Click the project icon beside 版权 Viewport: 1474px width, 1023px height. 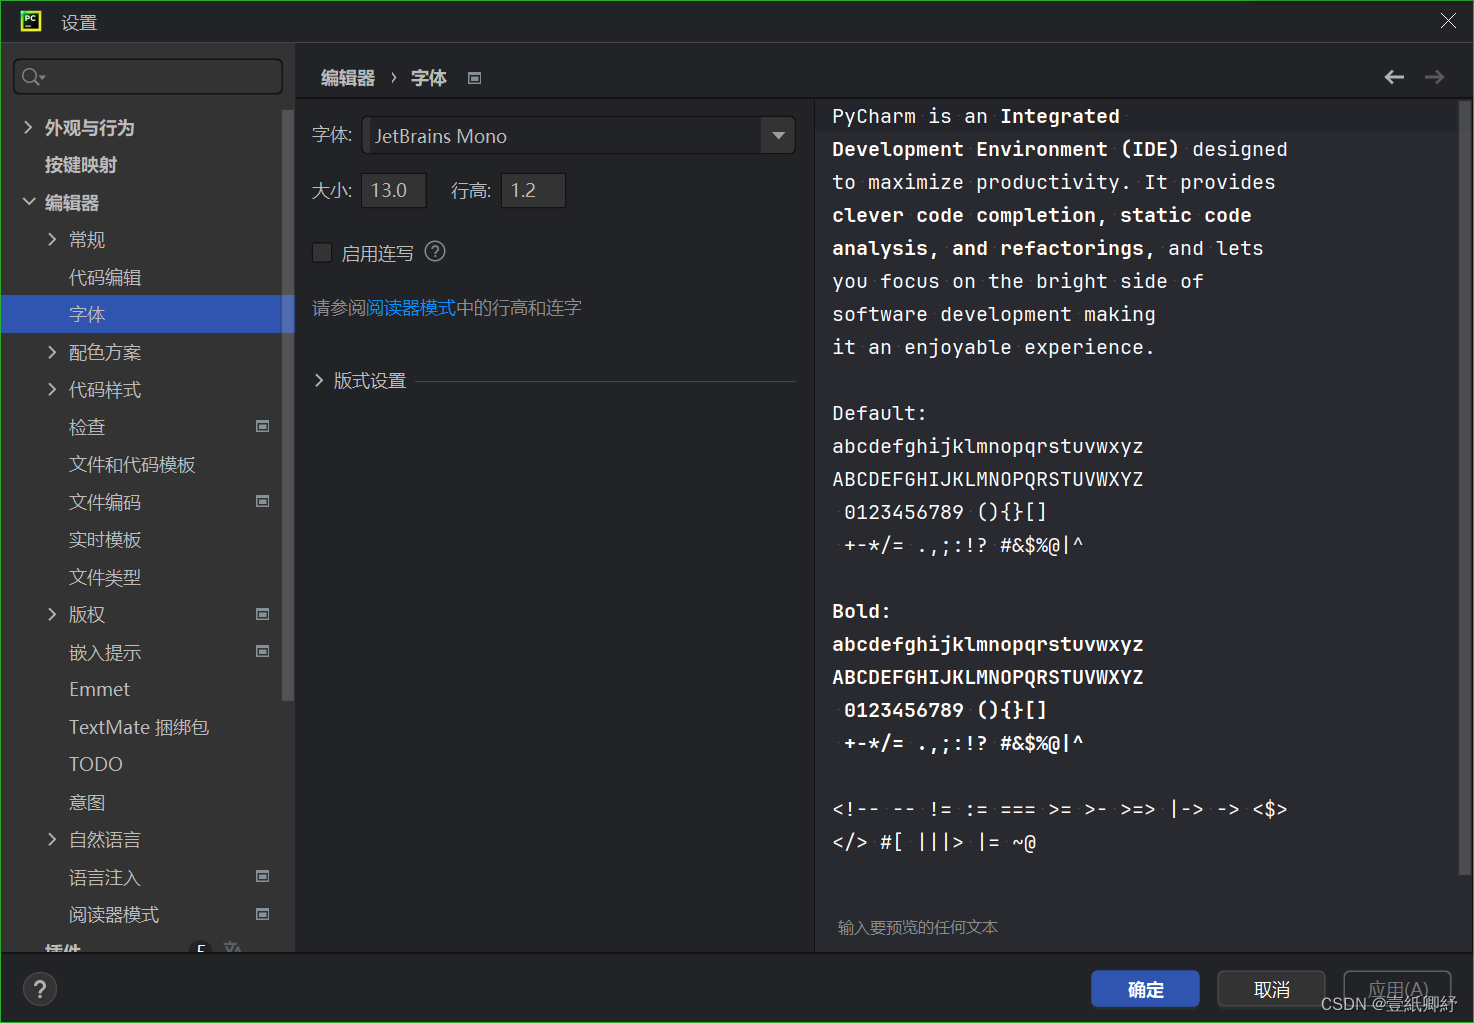[x=263, y=614]
